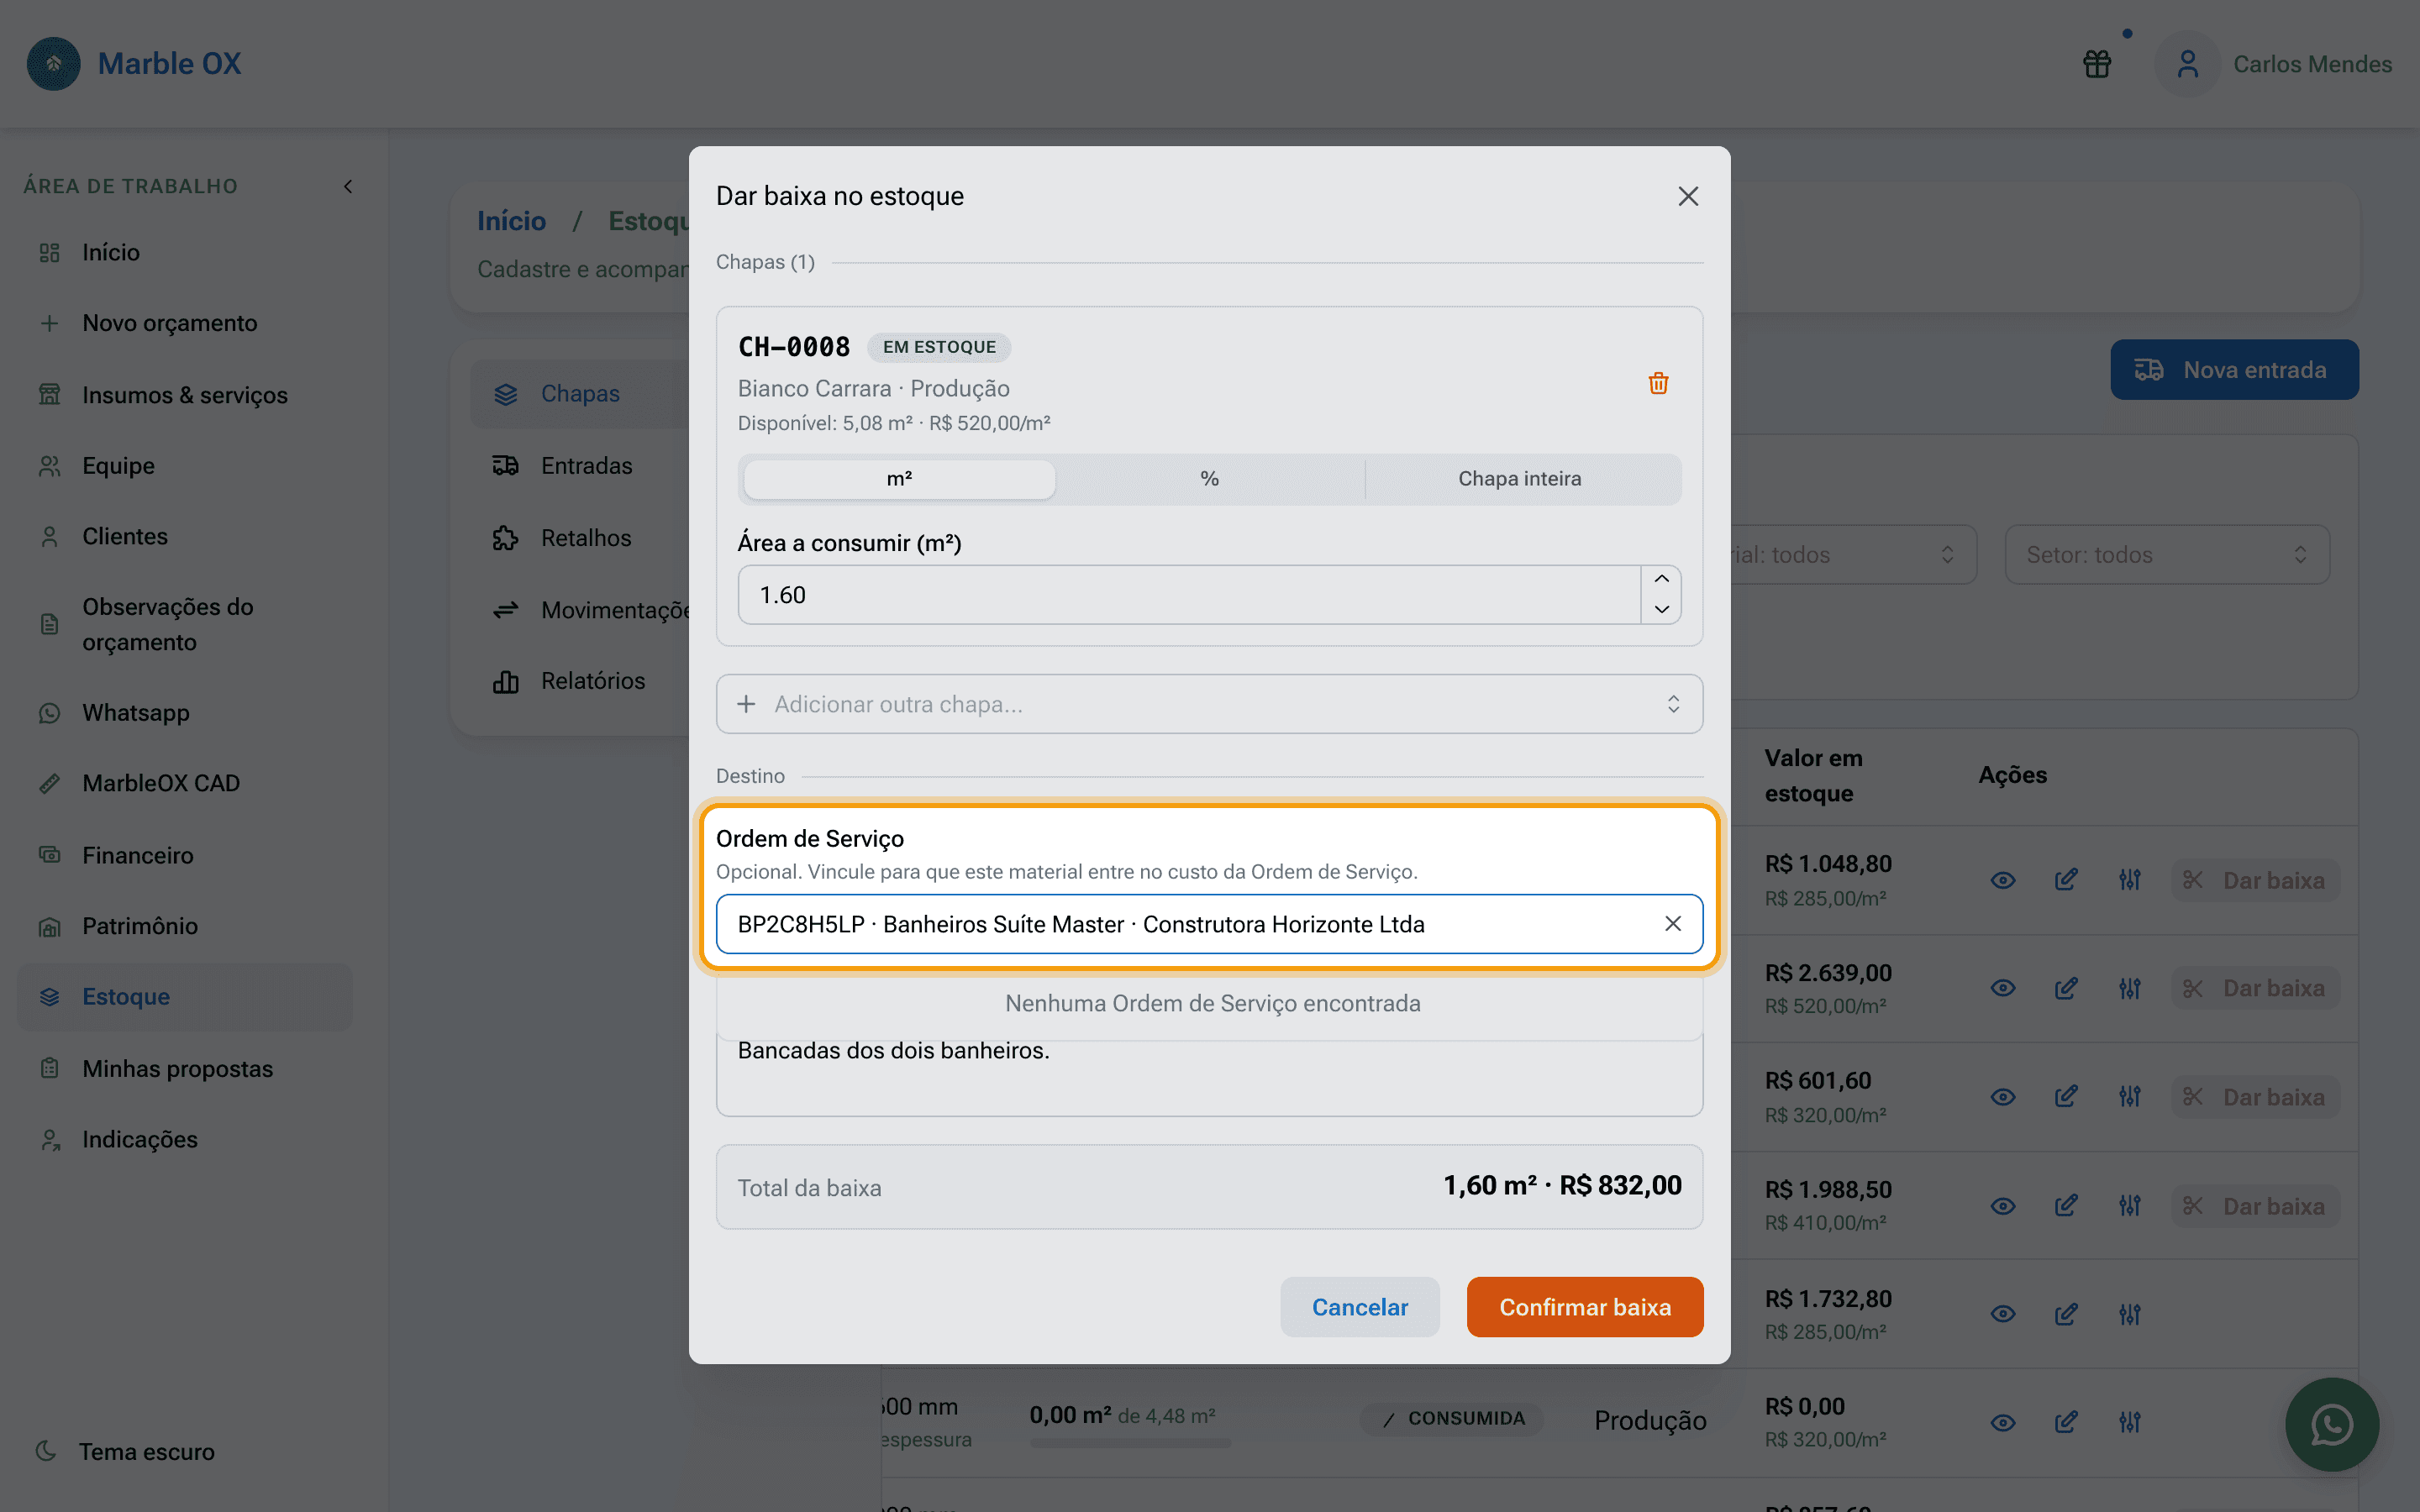The height and width of the screenshot is (1512, 2420).
Task: Click Dar baixa on R$ 2.639,00 row
Action: [x=2255, y=989]
